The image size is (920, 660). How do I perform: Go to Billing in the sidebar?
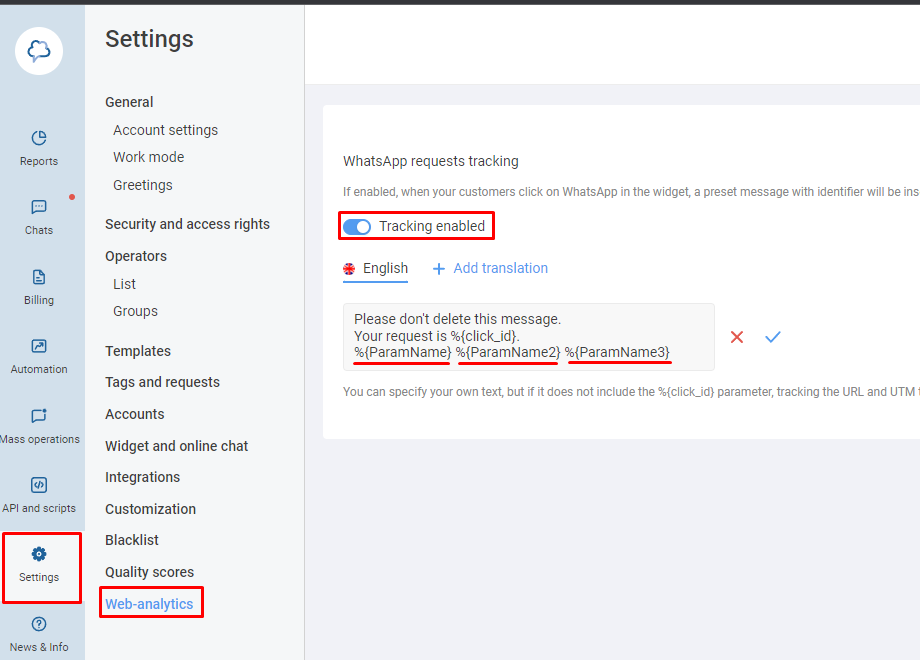click(39, 286)
